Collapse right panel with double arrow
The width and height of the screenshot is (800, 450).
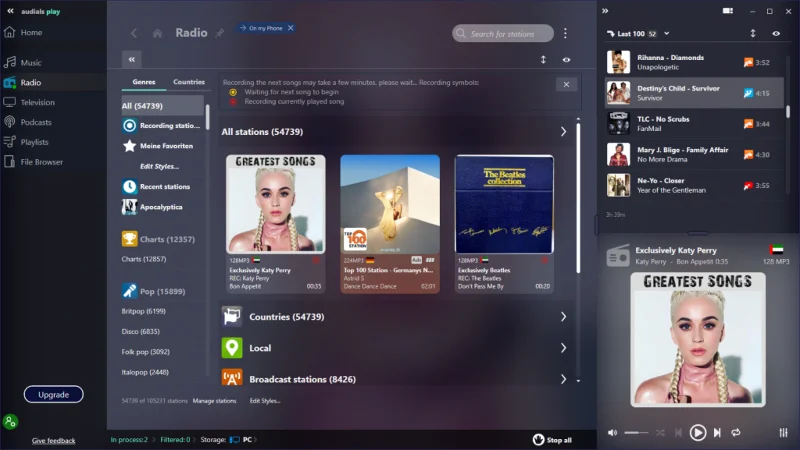(x=605, y=11)
